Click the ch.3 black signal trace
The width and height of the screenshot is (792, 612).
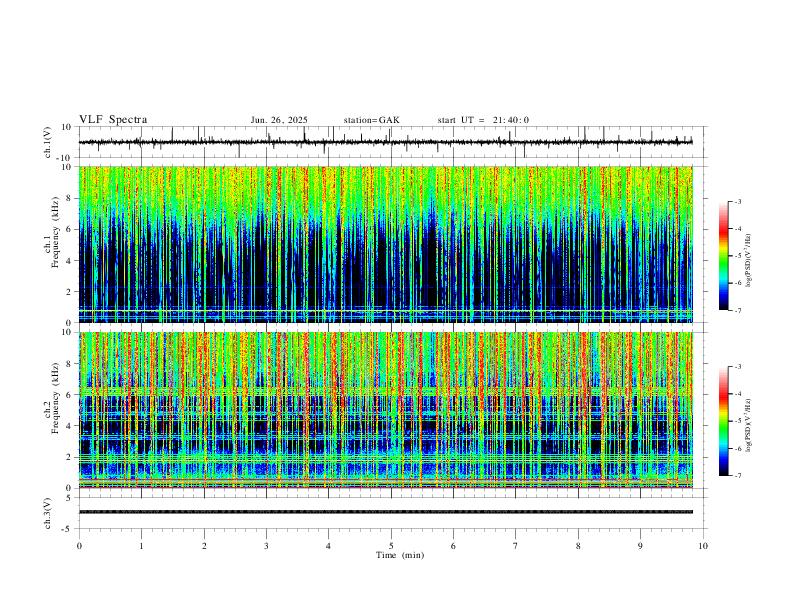coord(386,512)
